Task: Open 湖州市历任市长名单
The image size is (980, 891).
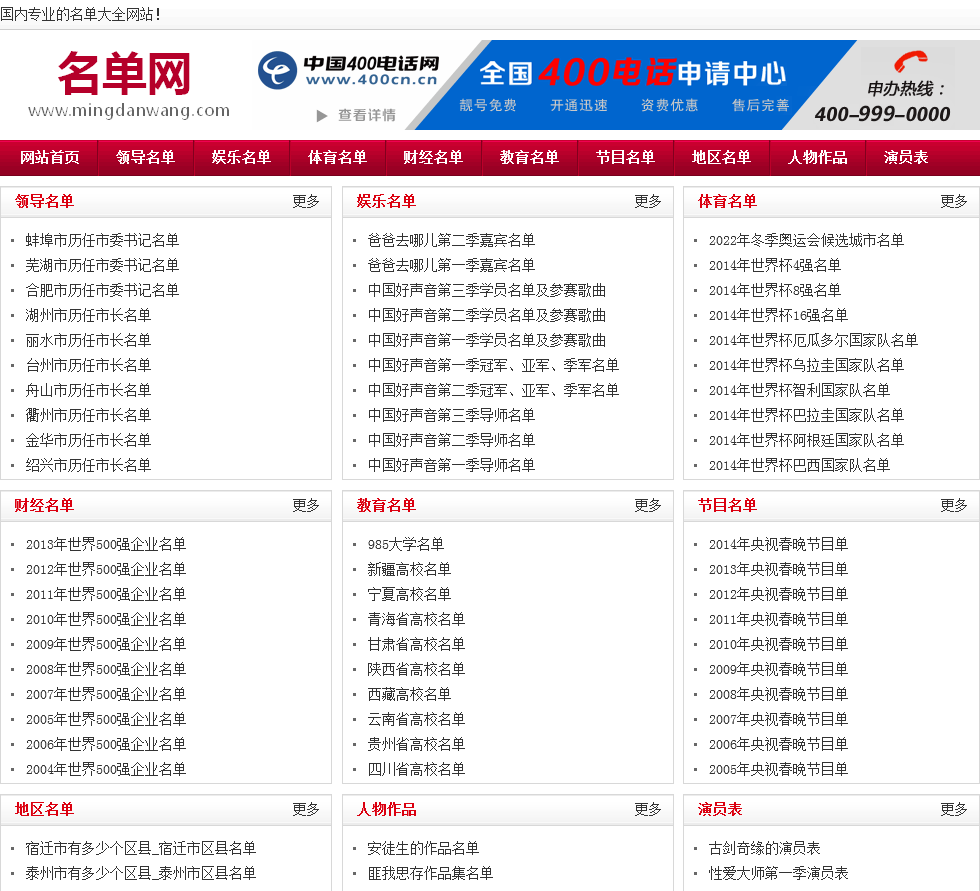Action: [88, 316]
